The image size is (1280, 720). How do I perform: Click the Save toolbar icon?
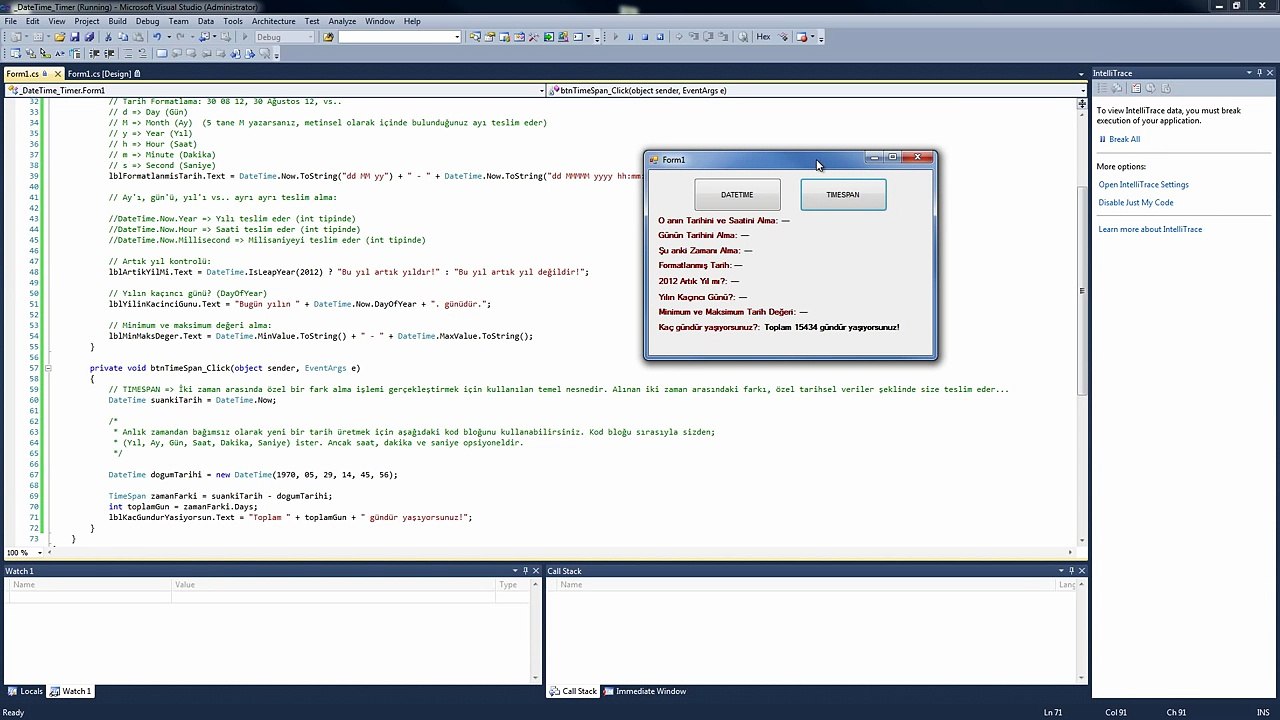75,37
